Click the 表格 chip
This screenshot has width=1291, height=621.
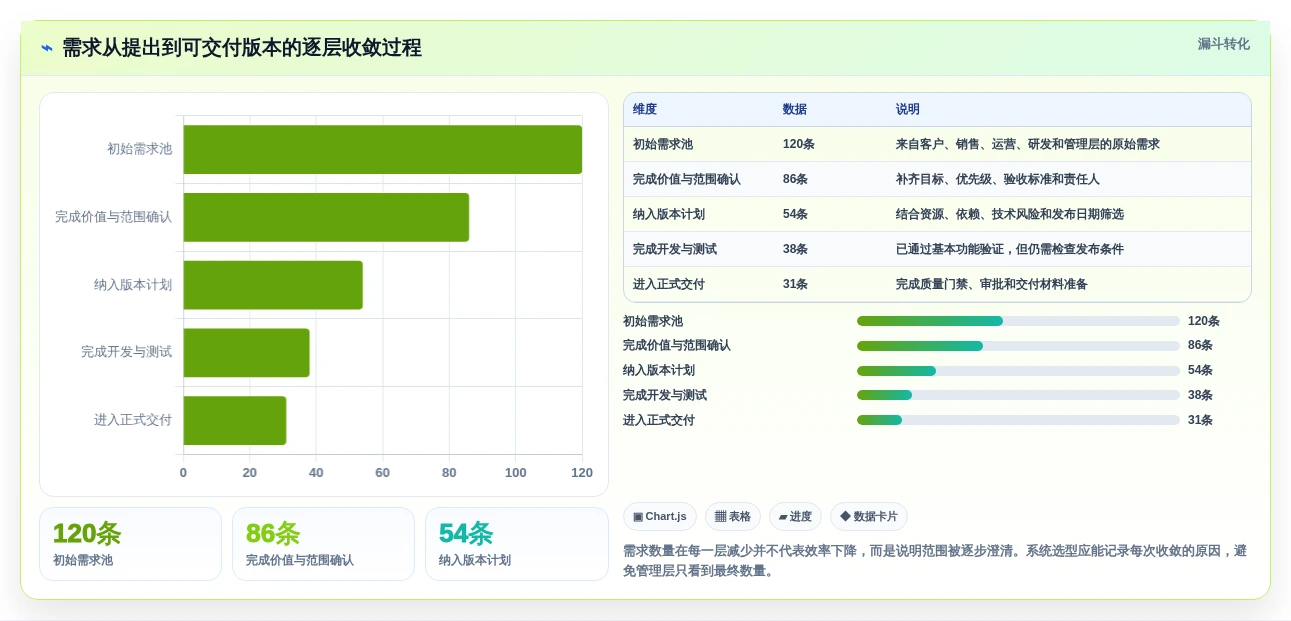733,517
